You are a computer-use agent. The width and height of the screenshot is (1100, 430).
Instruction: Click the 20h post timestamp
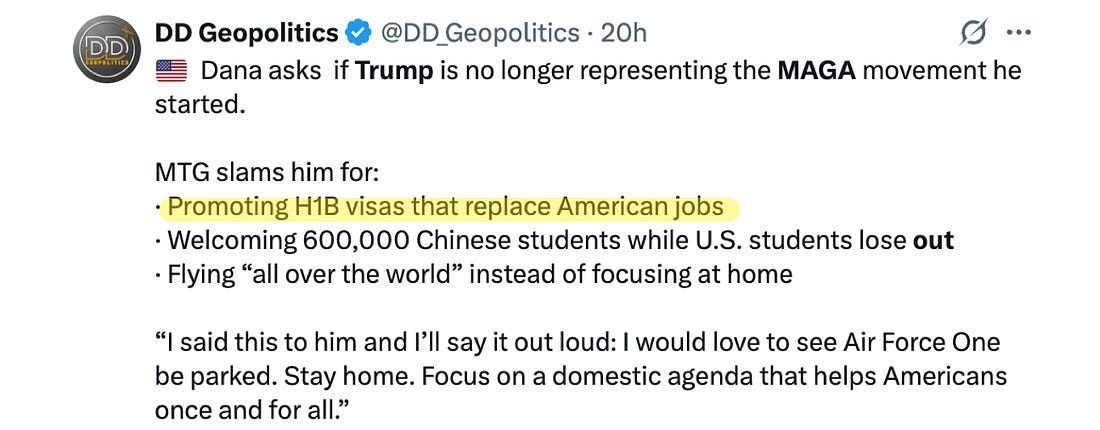(x=624, y=33)
